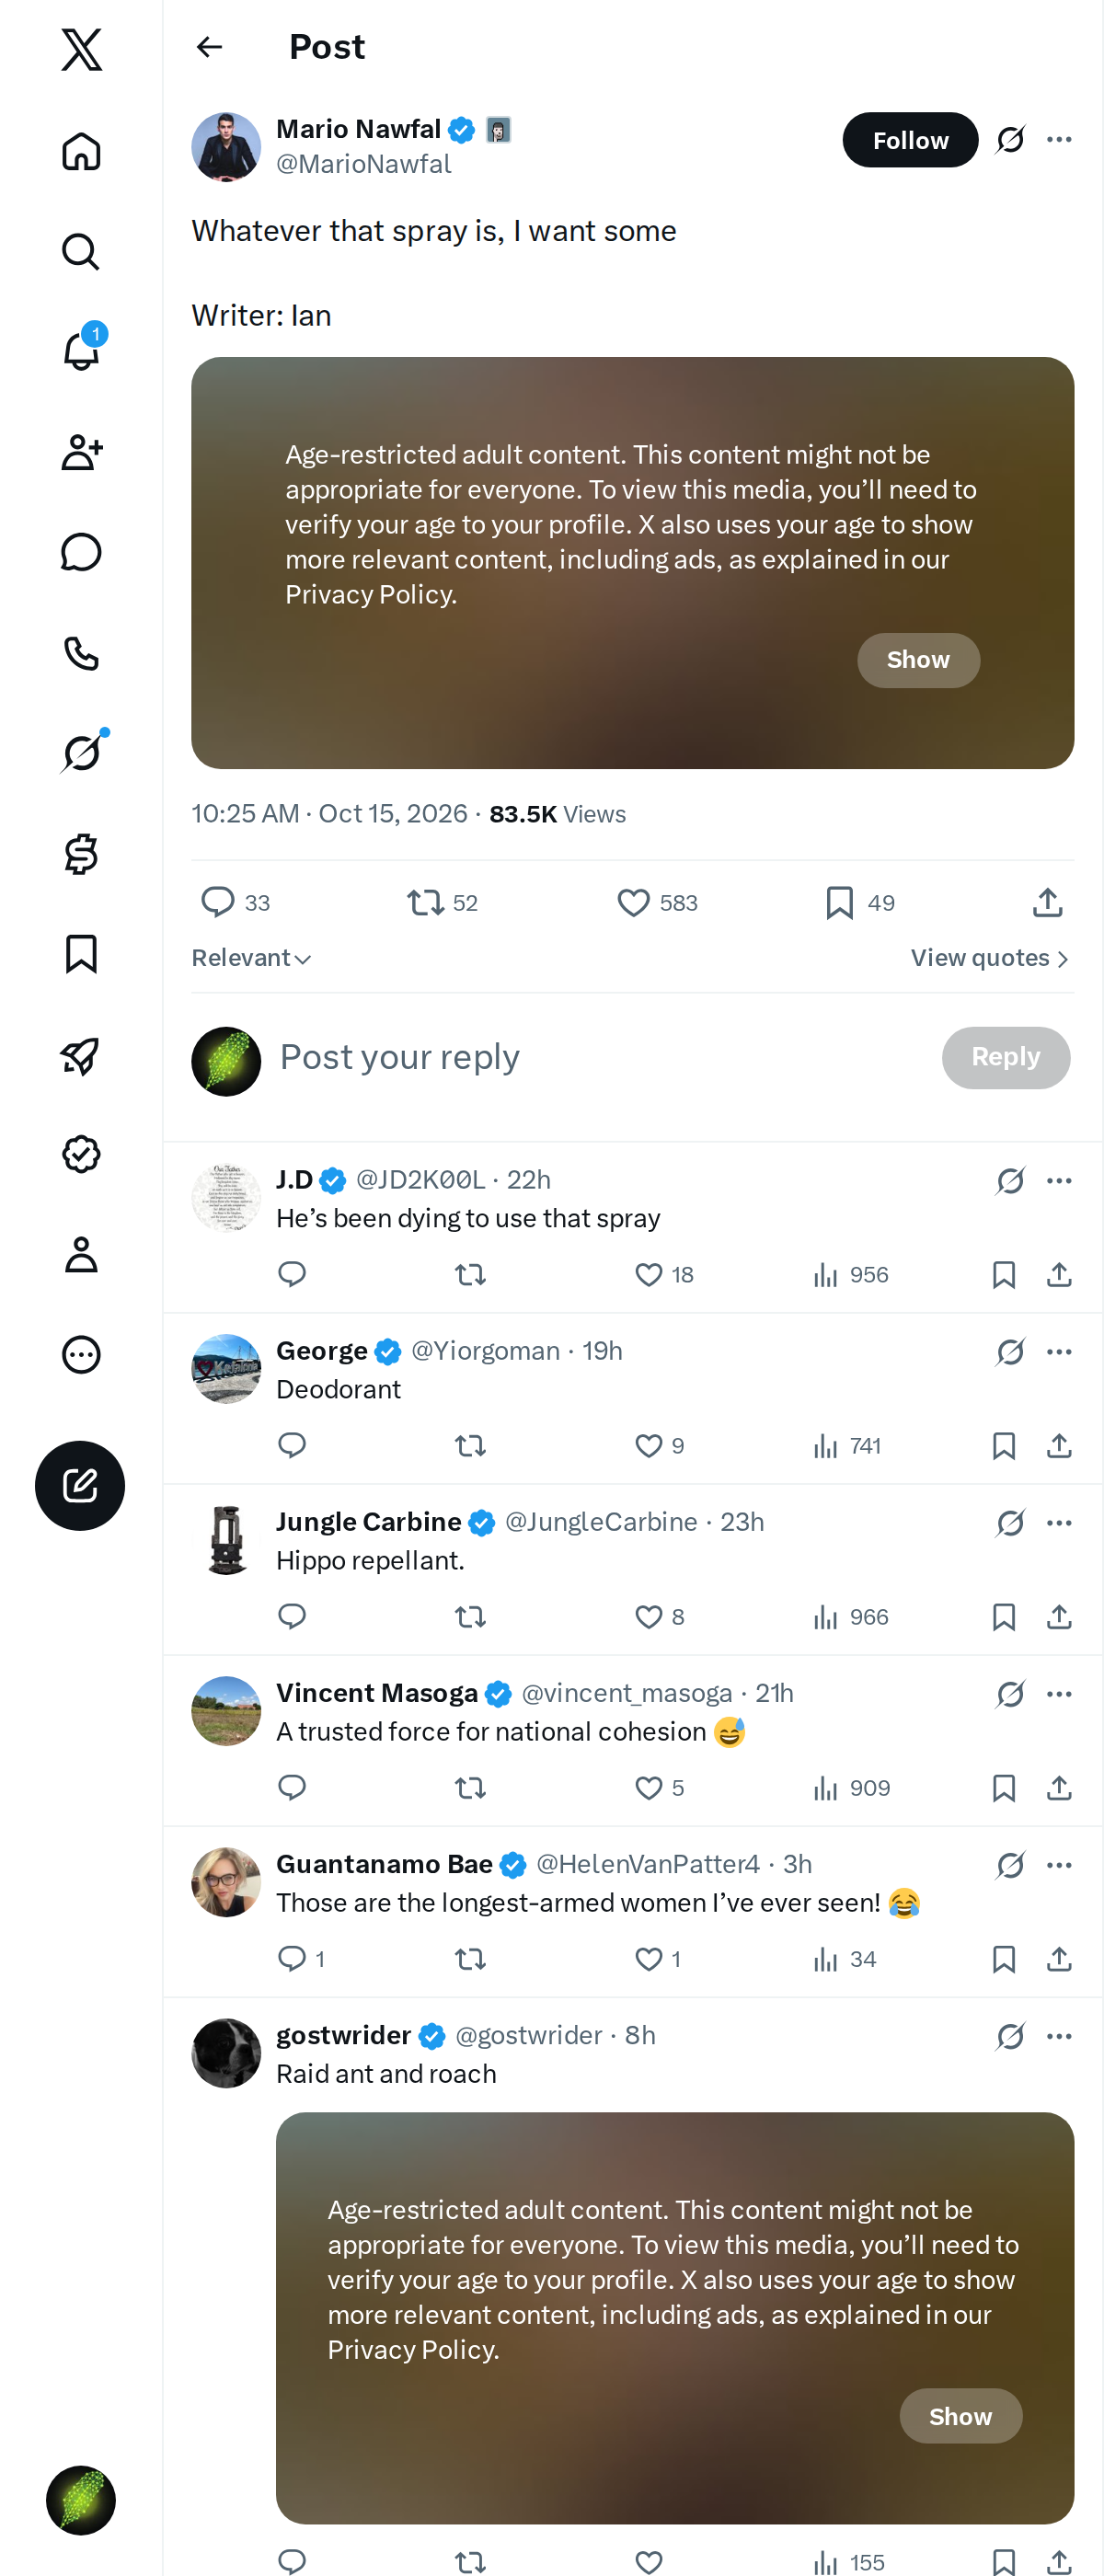Image resolution: width=1104 pixels, height=2576 pixels.
Task: Open Communities people icon in sidebar
Action: 81,452
